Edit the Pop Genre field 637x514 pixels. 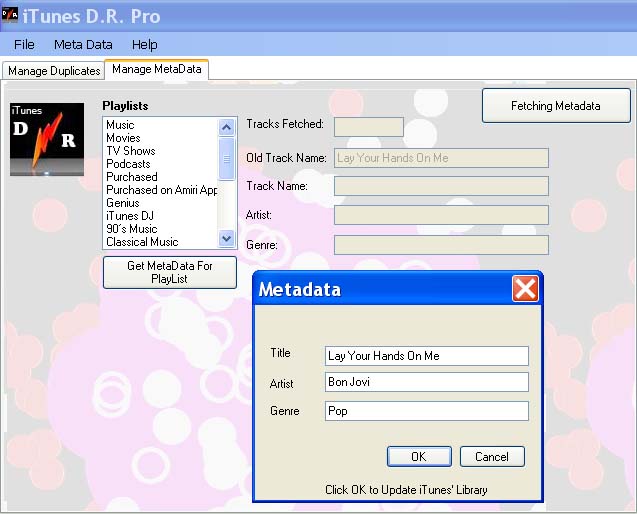(427, 411)
